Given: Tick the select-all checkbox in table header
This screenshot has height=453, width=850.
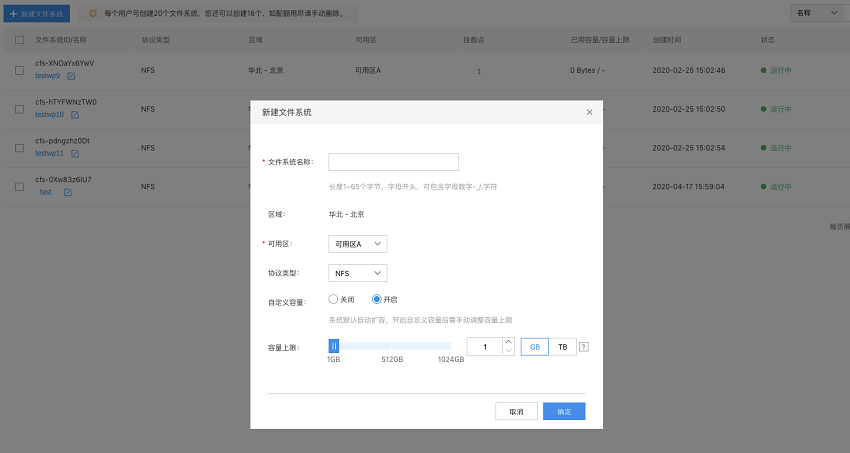Looking at the screenshot, I should click(20, 40).
